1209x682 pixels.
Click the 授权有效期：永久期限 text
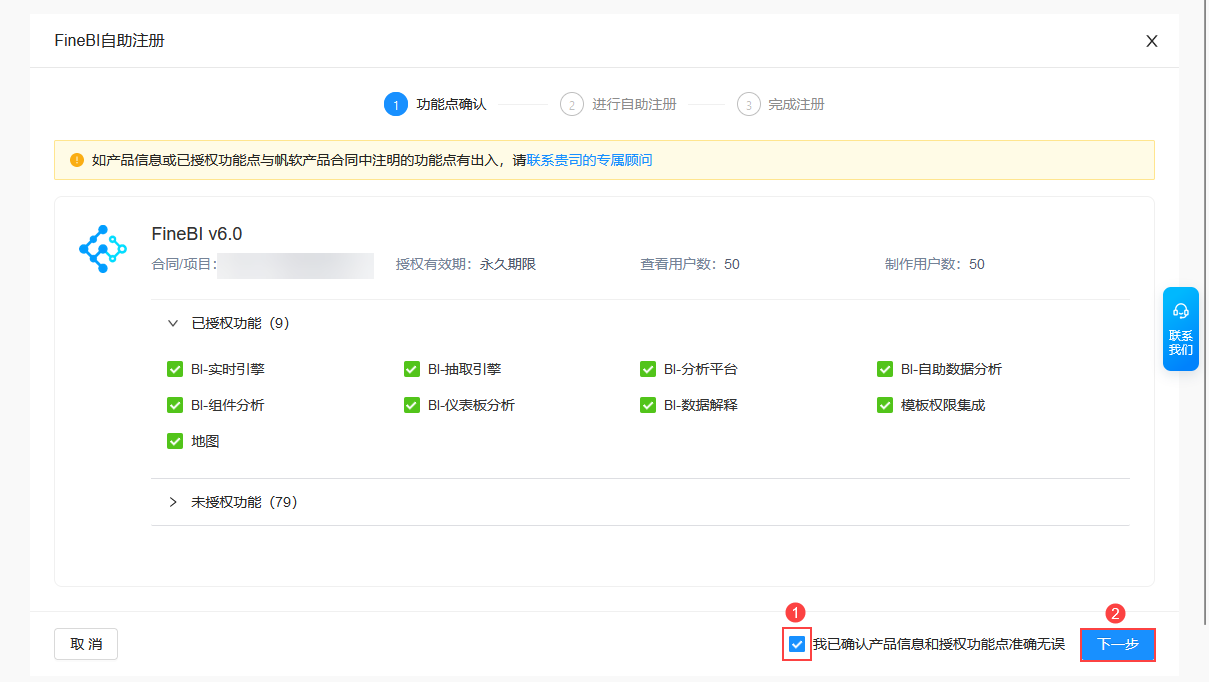point(466,264)
